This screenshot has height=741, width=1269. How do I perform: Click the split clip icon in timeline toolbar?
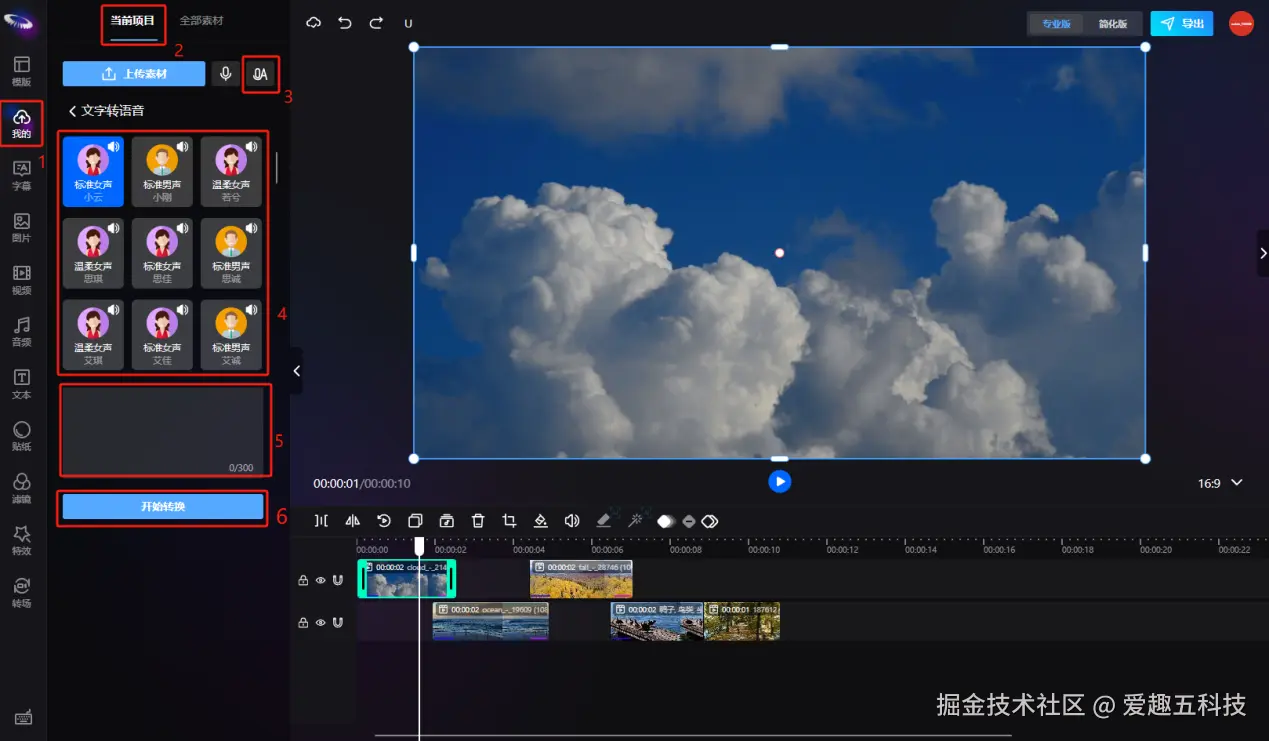321,521
